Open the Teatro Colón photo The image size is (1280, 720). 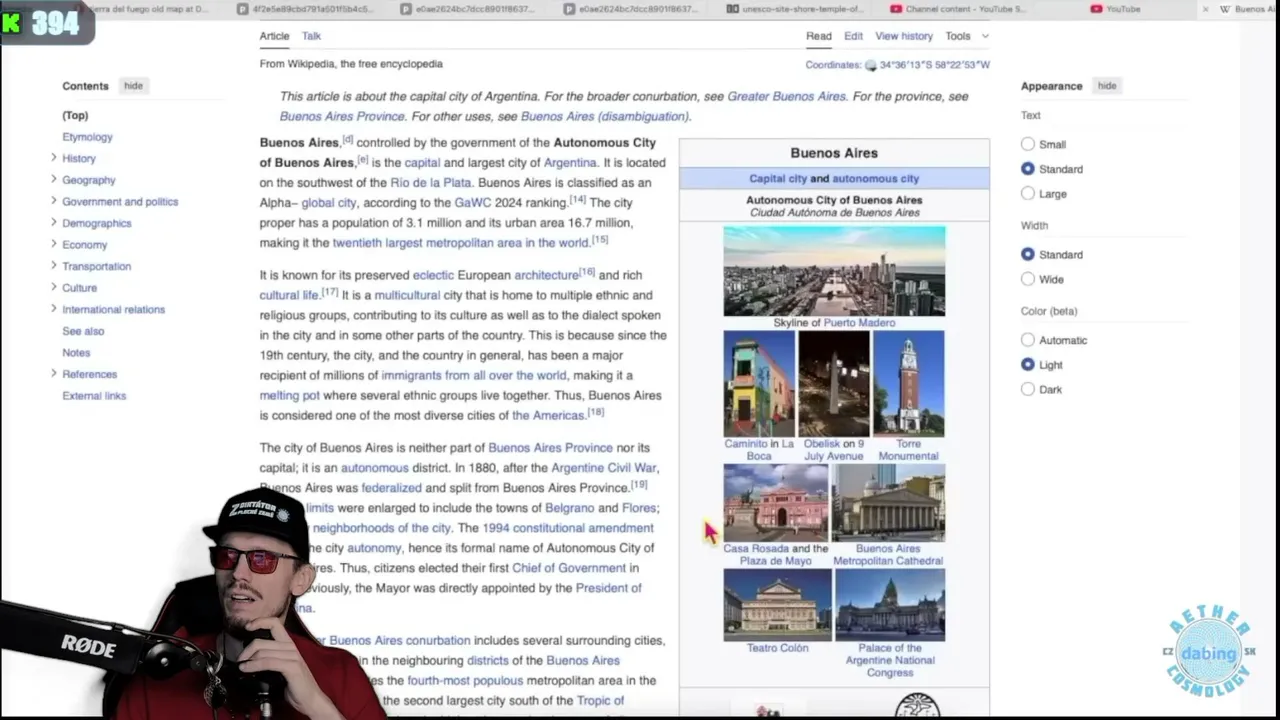pyautogui.click(x=777, y=605)
